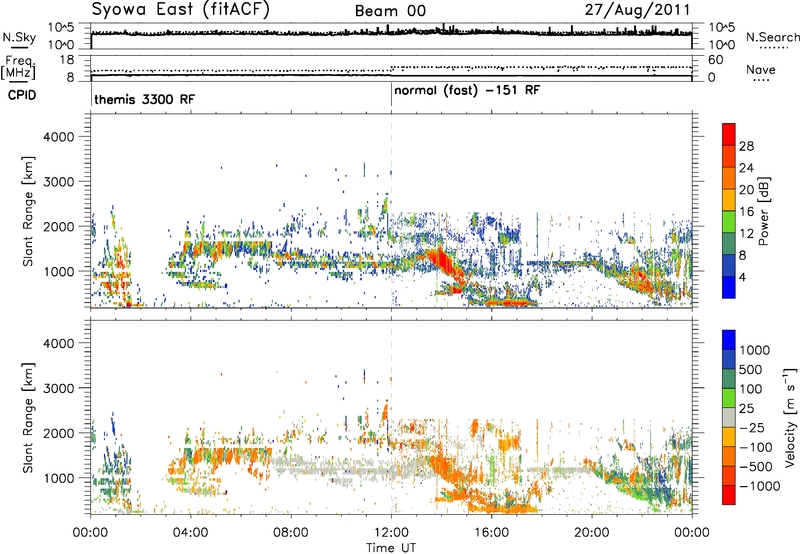
Task: Click the power panel 'Slant Range [km]' label
Action: point(28,211)
